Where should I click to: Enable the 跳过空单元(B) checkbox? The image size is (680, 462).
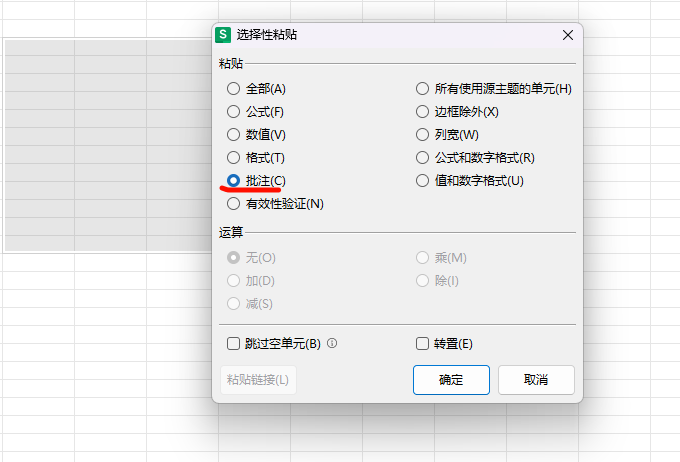pyautogui.click(x=234, y=344)
